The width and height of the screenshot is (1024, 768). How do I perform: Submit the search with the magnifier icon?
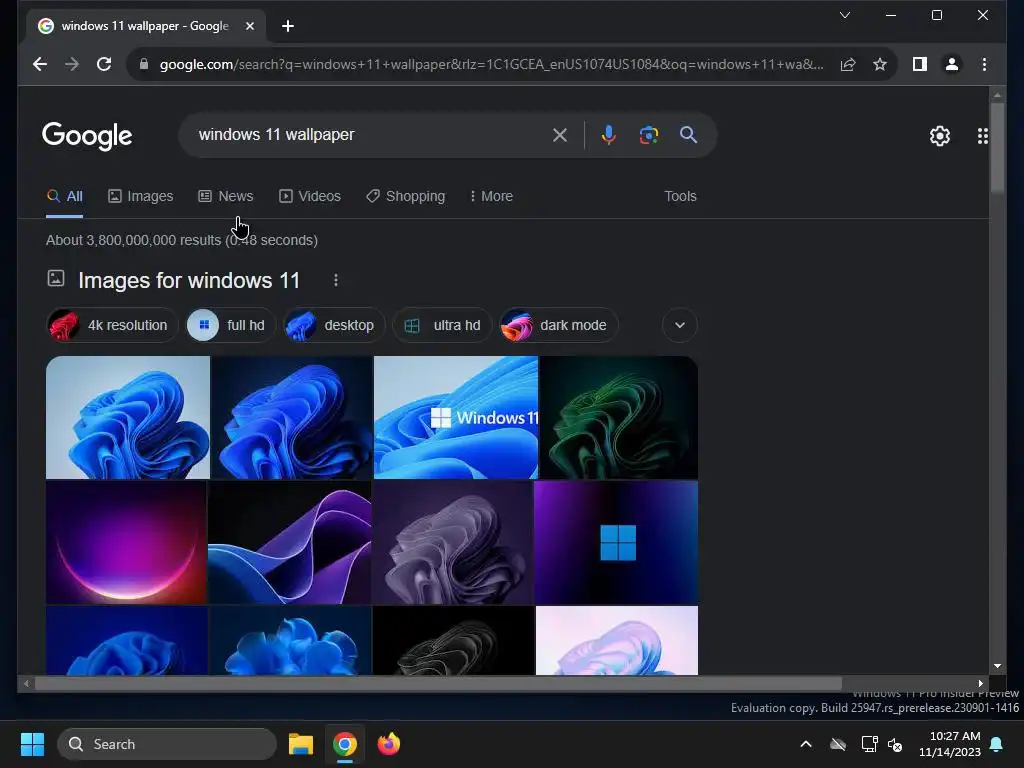pyautogui.click(x=688, y=135)
